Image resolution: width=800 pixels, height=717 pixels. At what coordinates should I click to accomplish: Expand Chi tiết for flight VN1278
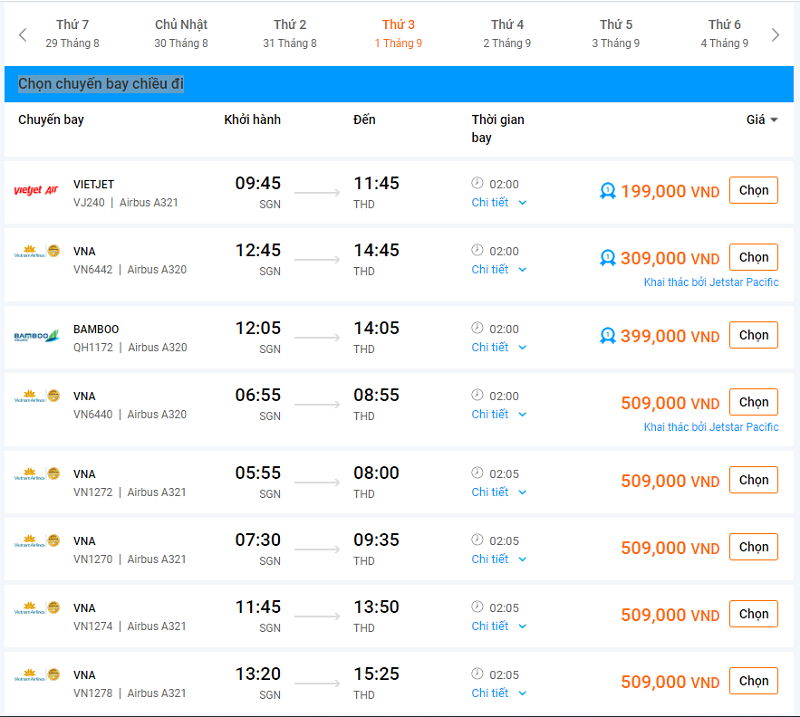click(498, 693)
